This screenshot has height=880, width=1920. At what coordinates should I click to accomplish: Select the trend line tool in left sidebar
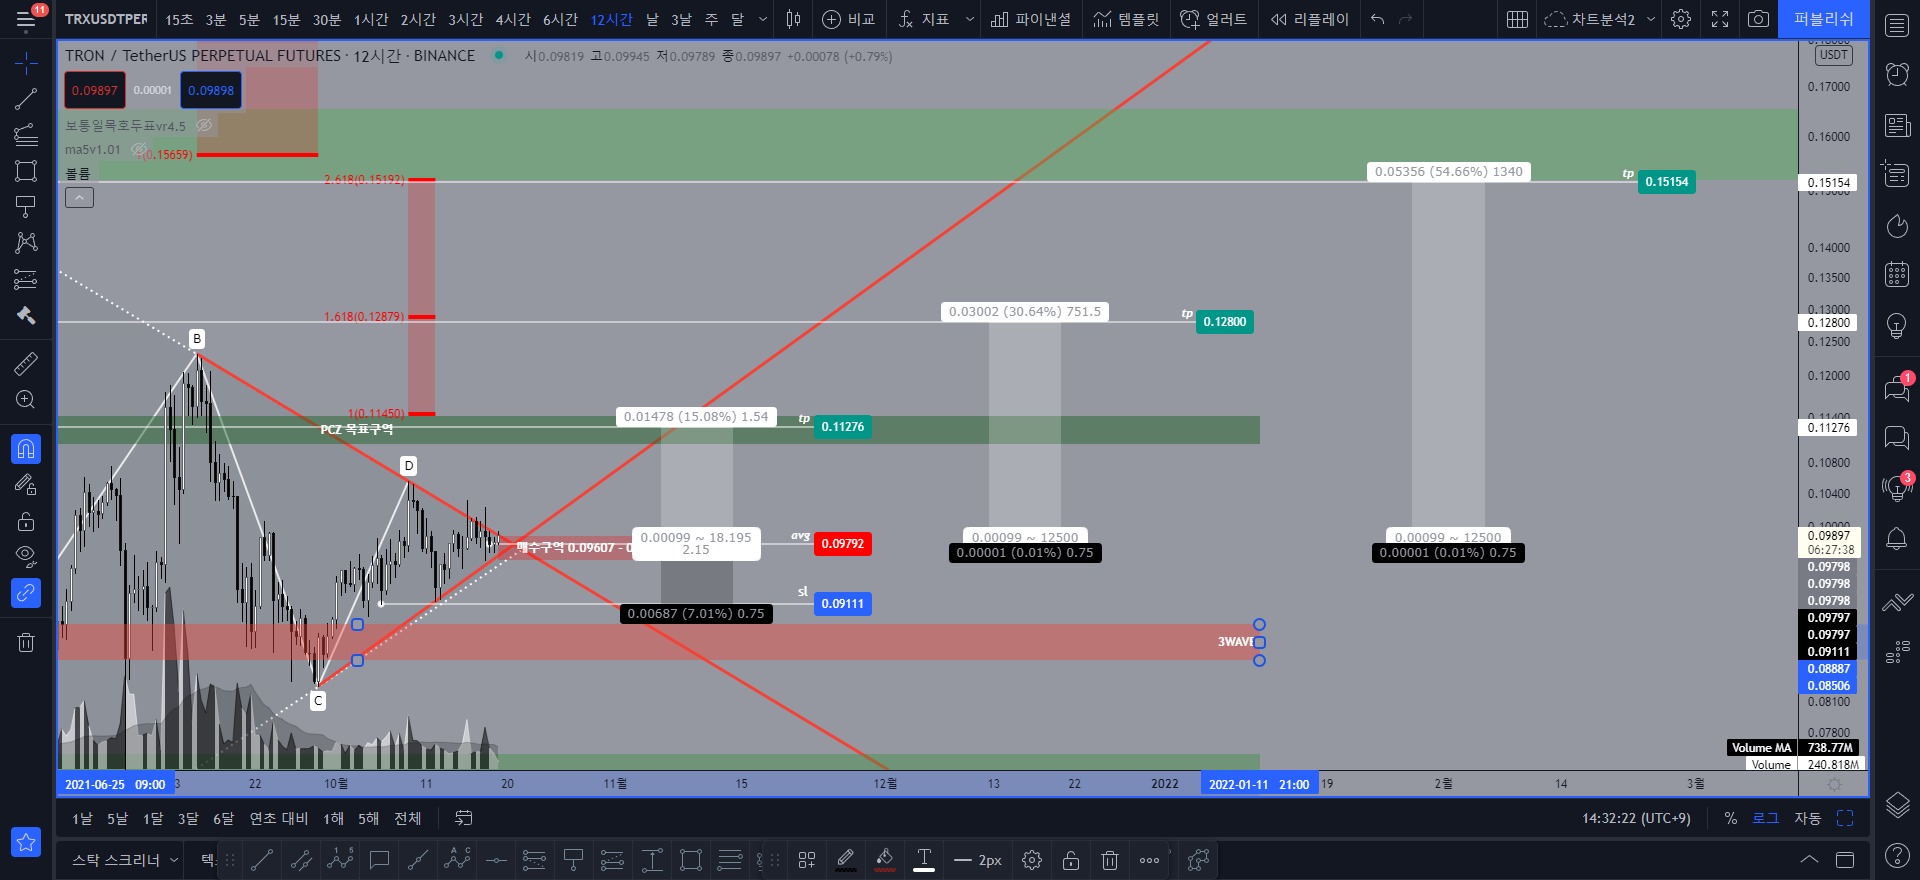pyautogui.click(x=26, y=98)
